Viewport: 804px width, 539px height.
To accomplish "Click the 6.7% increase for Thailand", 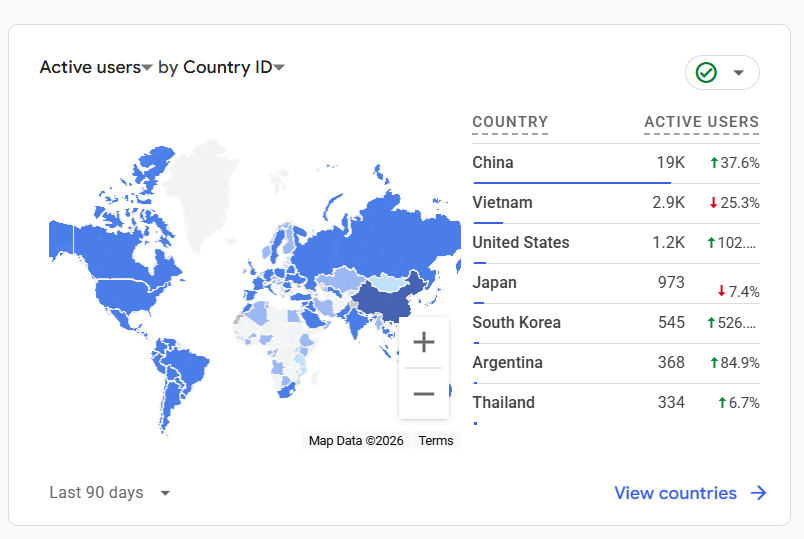I will (x=739, y=403).
